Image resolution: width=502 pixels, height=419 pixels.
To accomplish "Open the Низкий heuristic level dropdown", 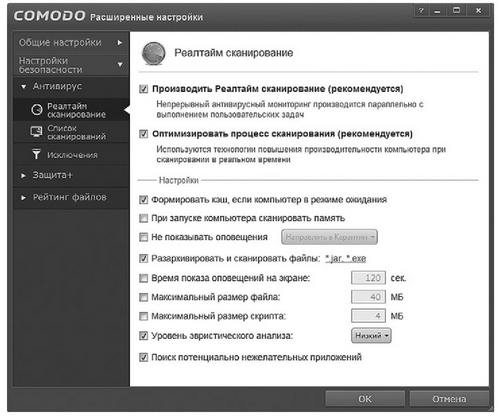I will click(371, 336).
